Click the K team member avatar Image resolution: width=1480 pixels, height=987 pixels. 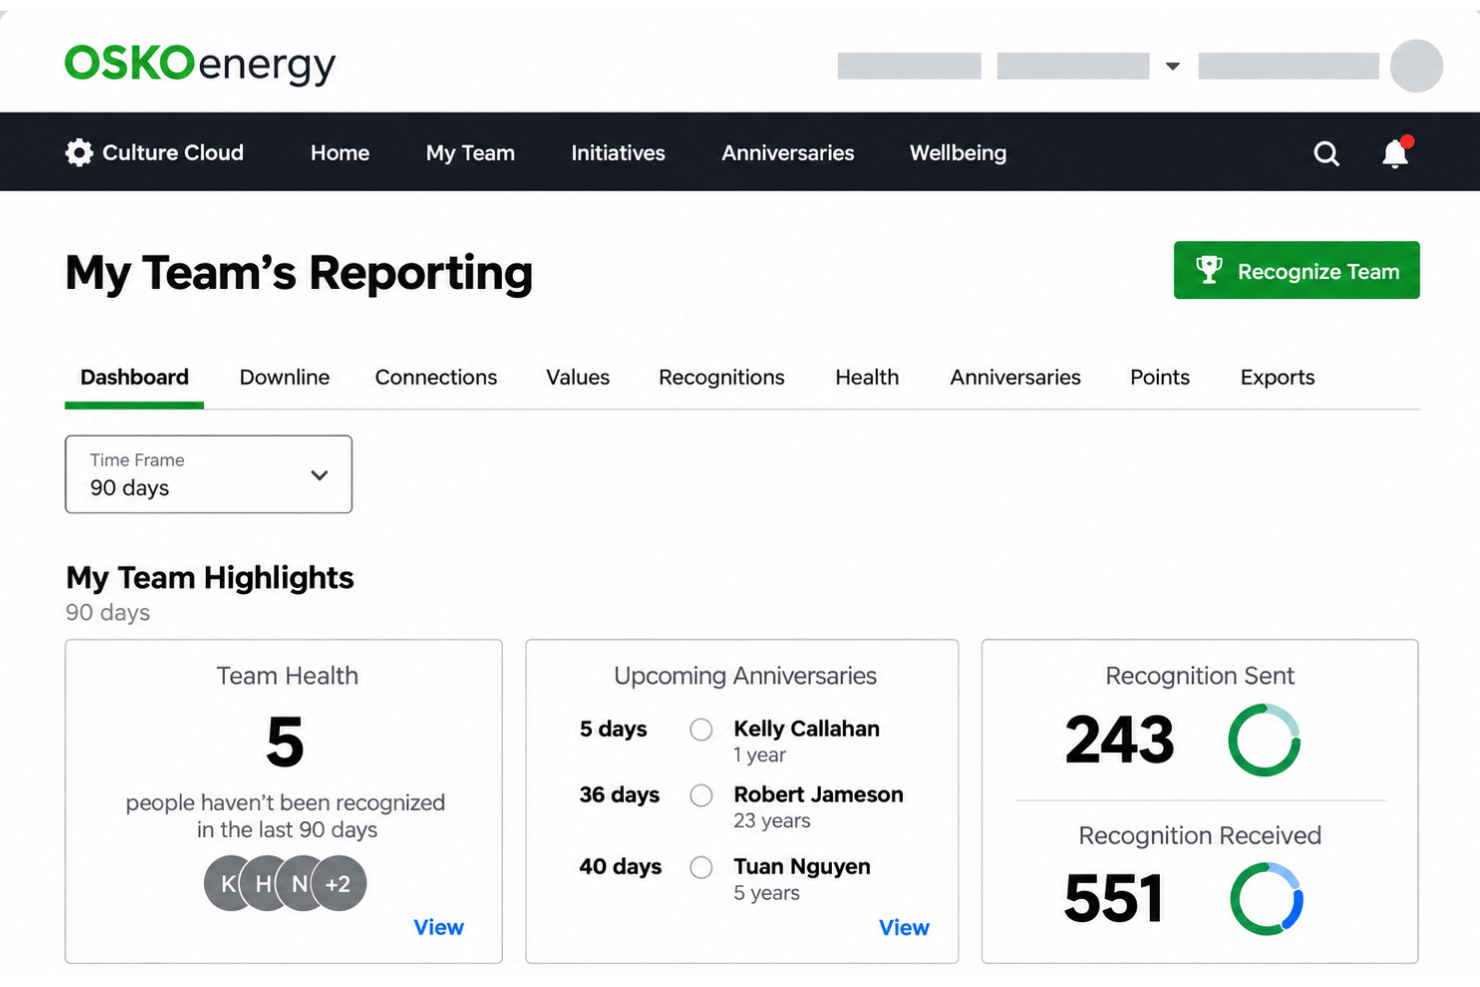(x=229, y=883)
